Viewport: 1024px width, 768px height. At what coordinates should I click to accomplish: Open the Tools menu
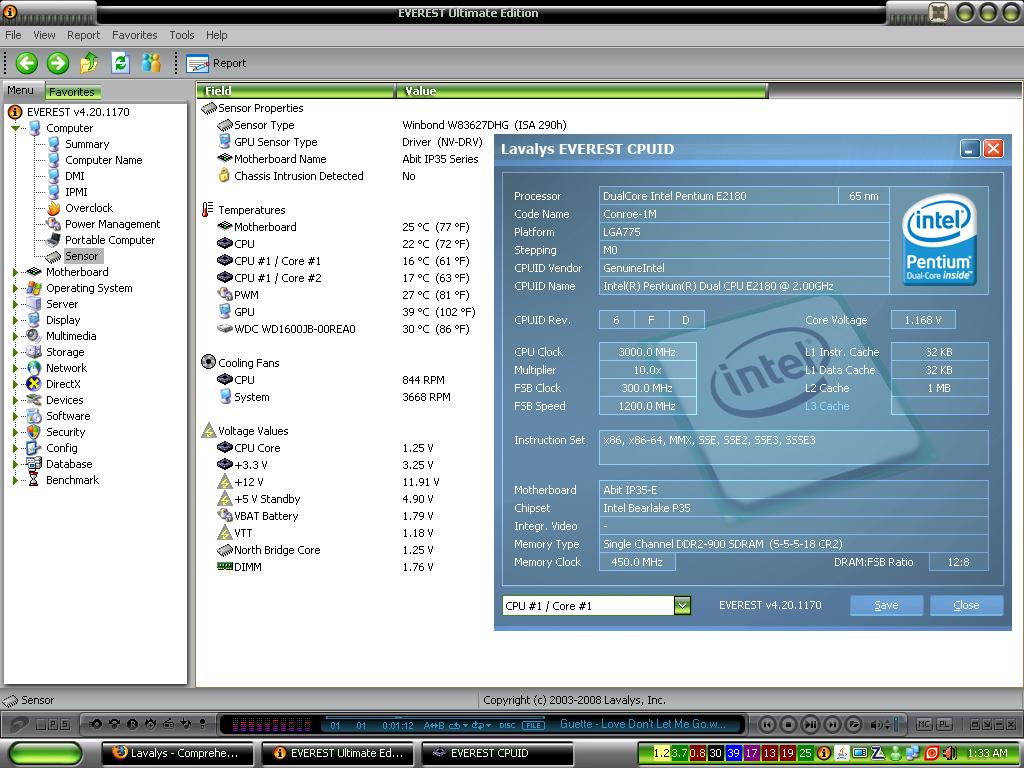(x=182, y=35)
